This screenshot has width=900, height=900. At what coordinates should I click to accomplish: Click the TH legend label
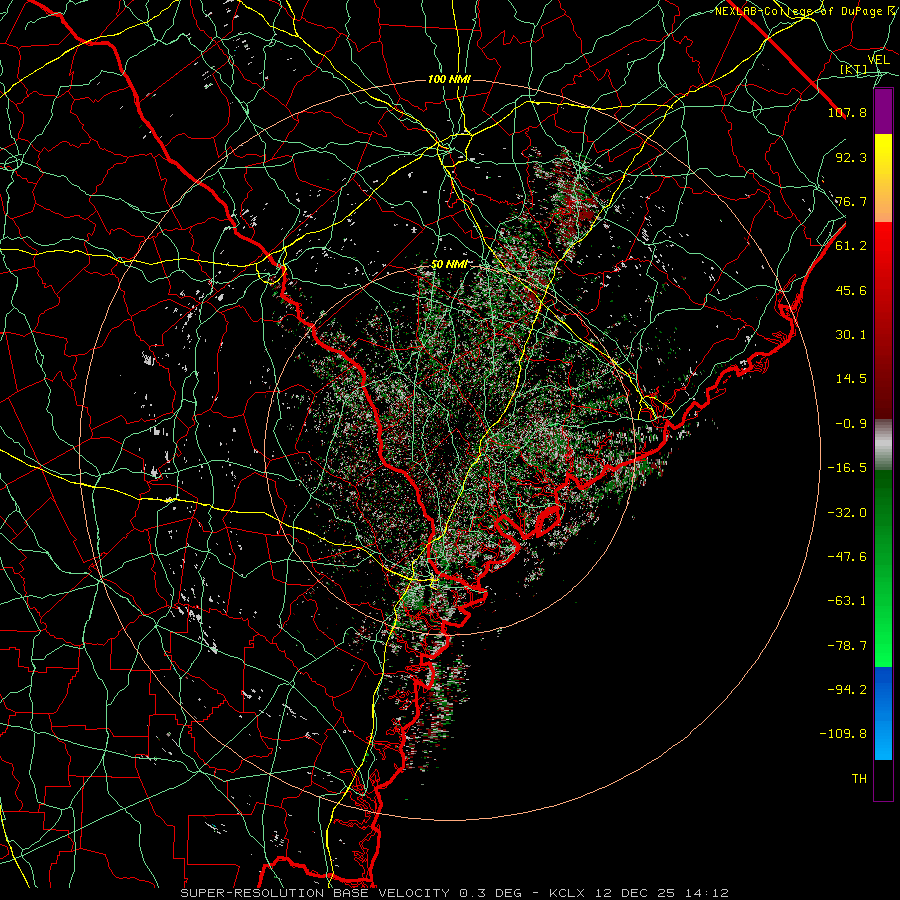click(859, 779)
